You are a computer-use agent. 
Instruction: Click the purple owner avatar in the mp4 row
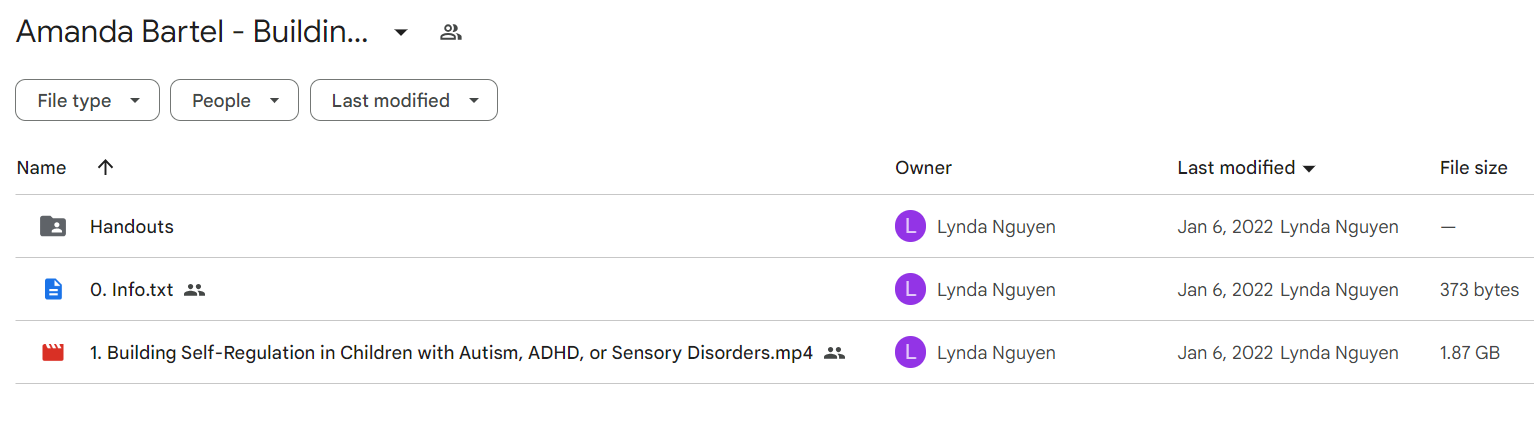click(910, 353)
